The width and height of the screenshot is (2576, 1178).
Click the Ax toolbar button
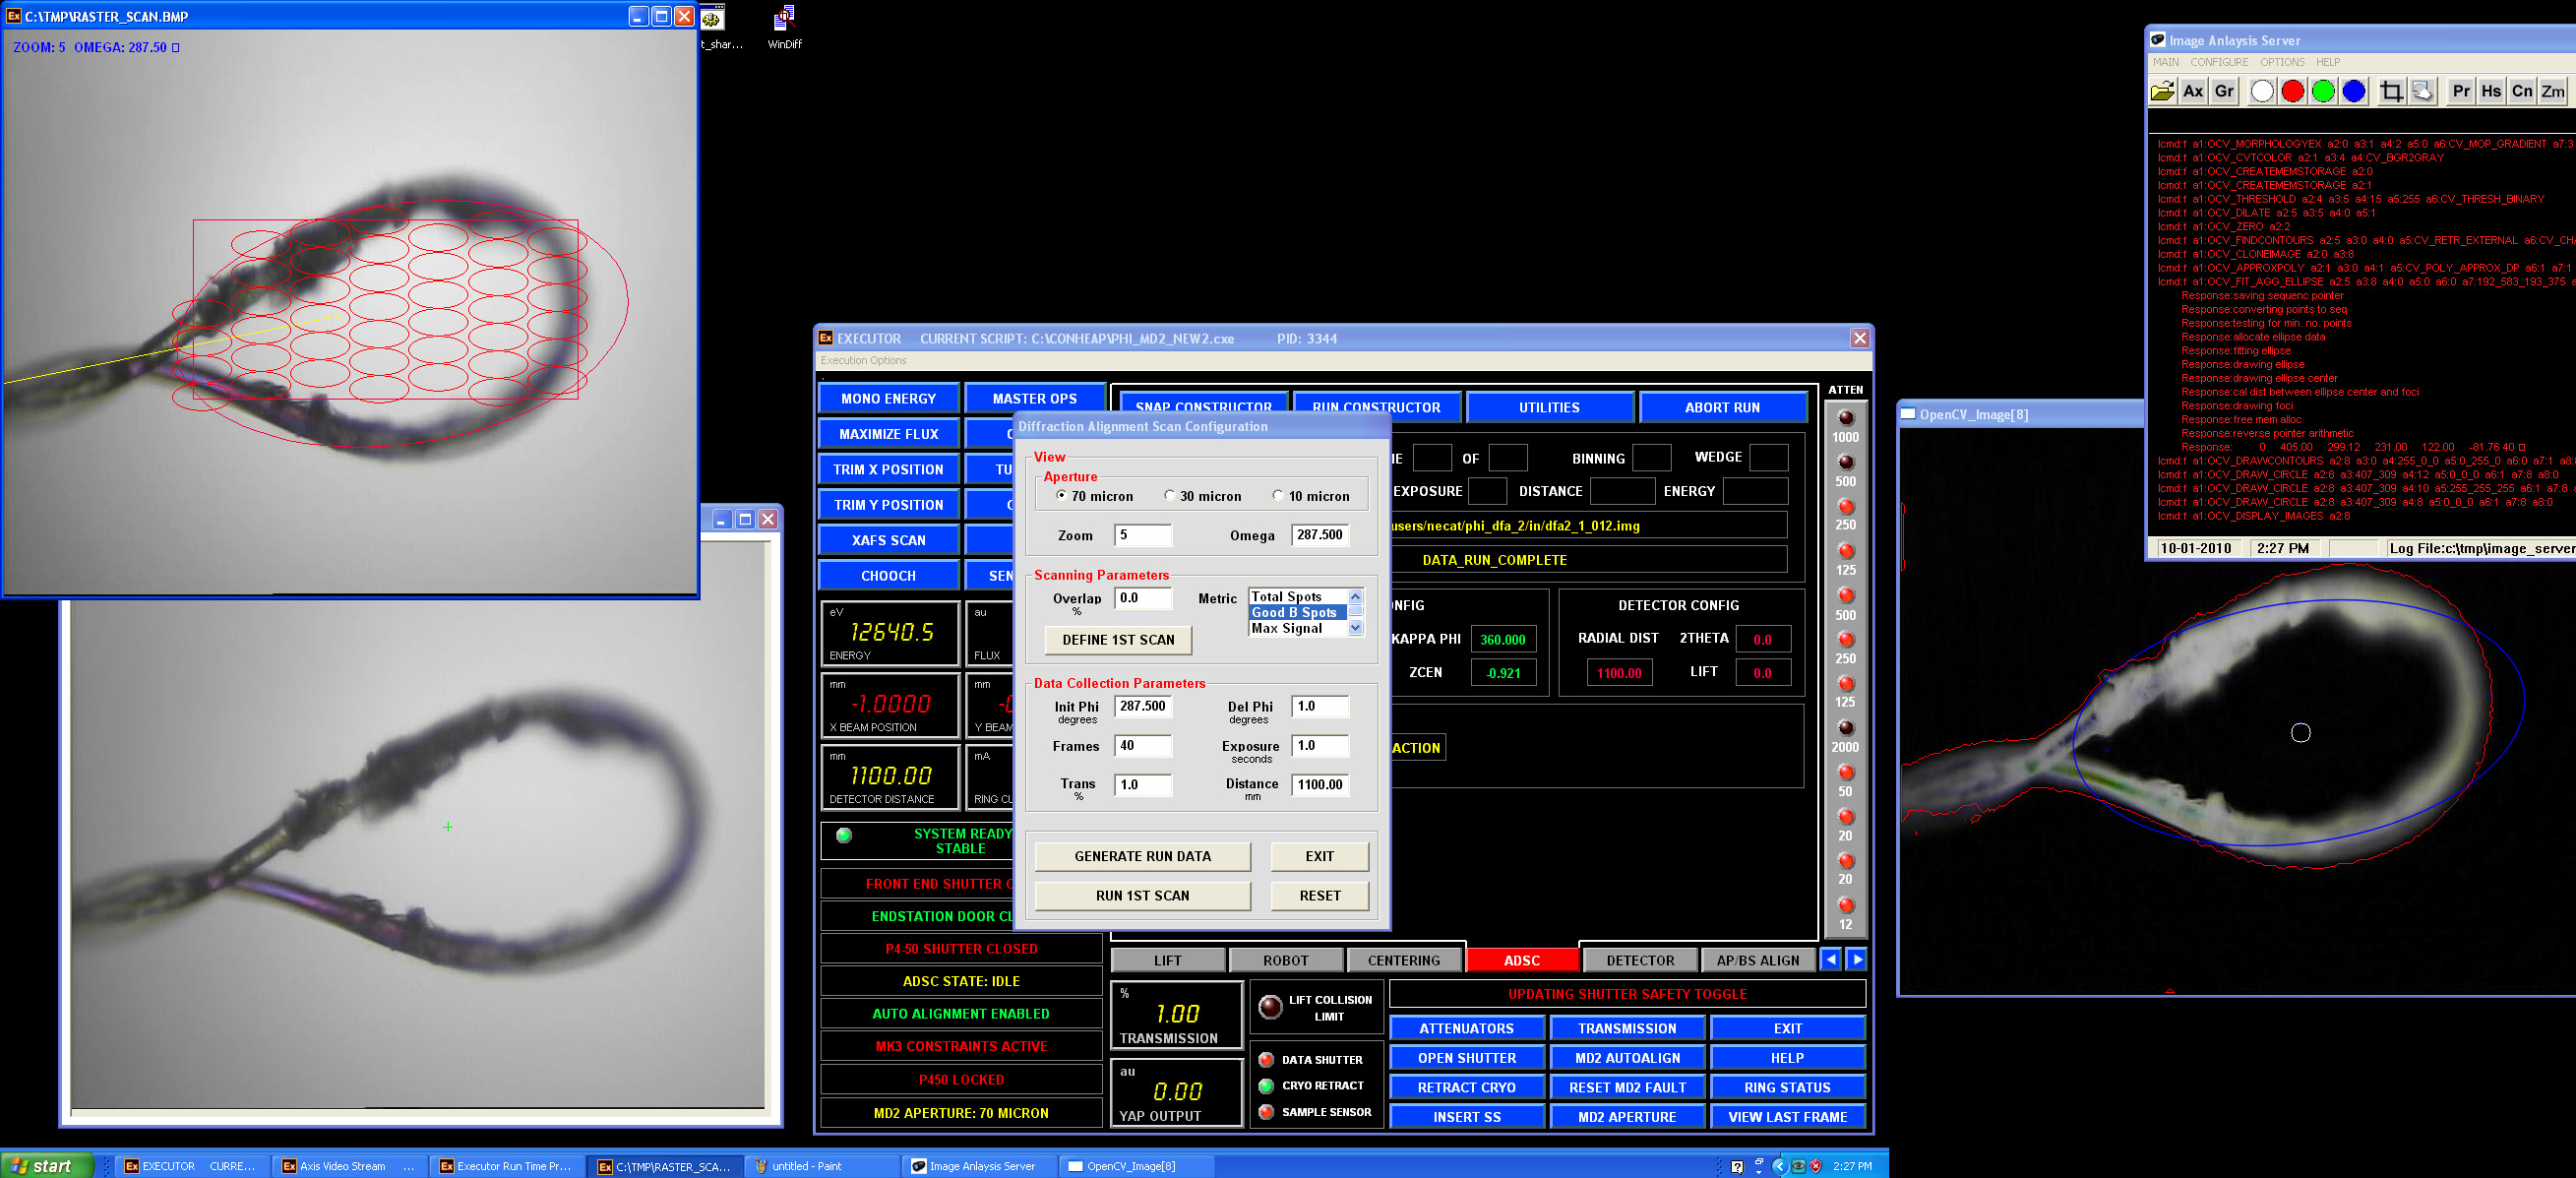click(2193, 91)
